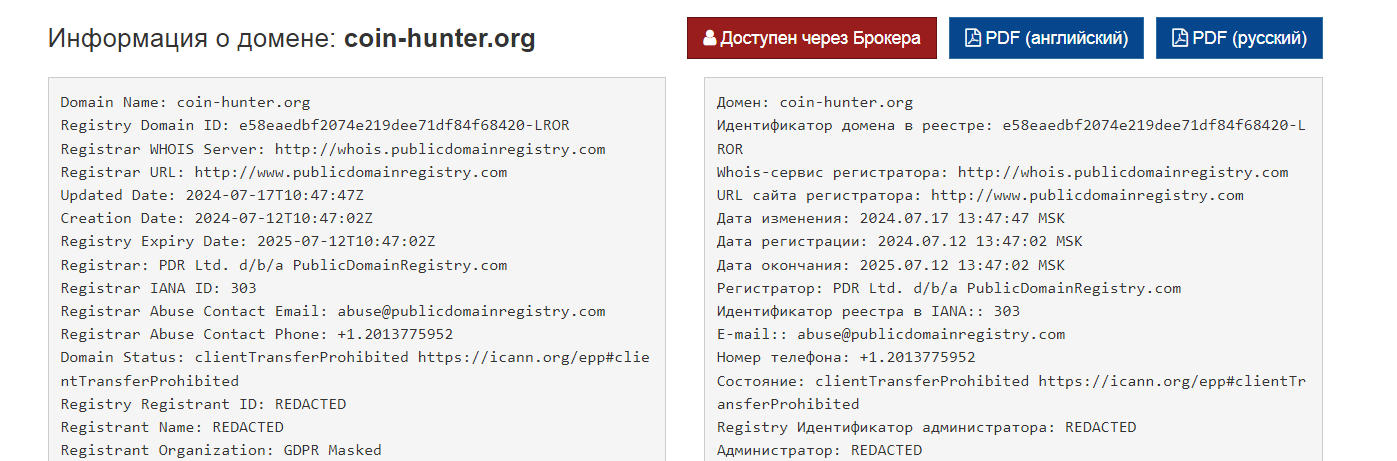The width and height of the screenshot is (1397, 461).
Task: Select the Updated Date line
Action: tap(210, 195)
